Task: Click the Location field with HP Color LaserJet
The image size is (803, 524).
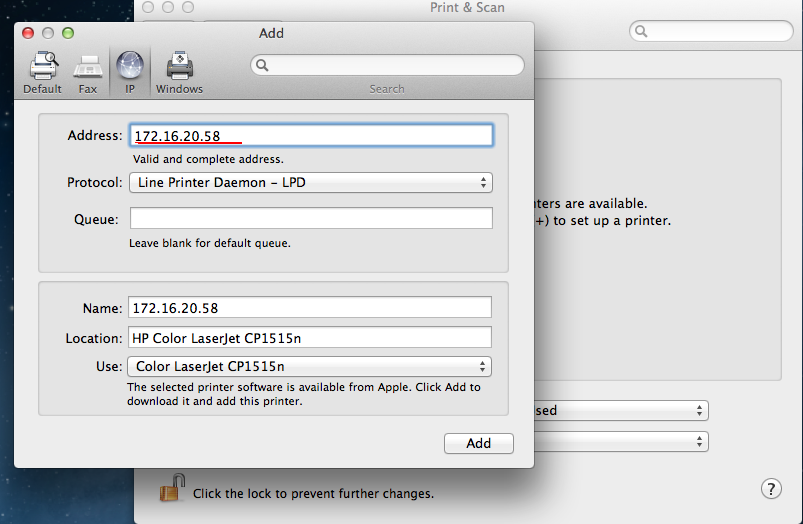Action: coord(310,338)
